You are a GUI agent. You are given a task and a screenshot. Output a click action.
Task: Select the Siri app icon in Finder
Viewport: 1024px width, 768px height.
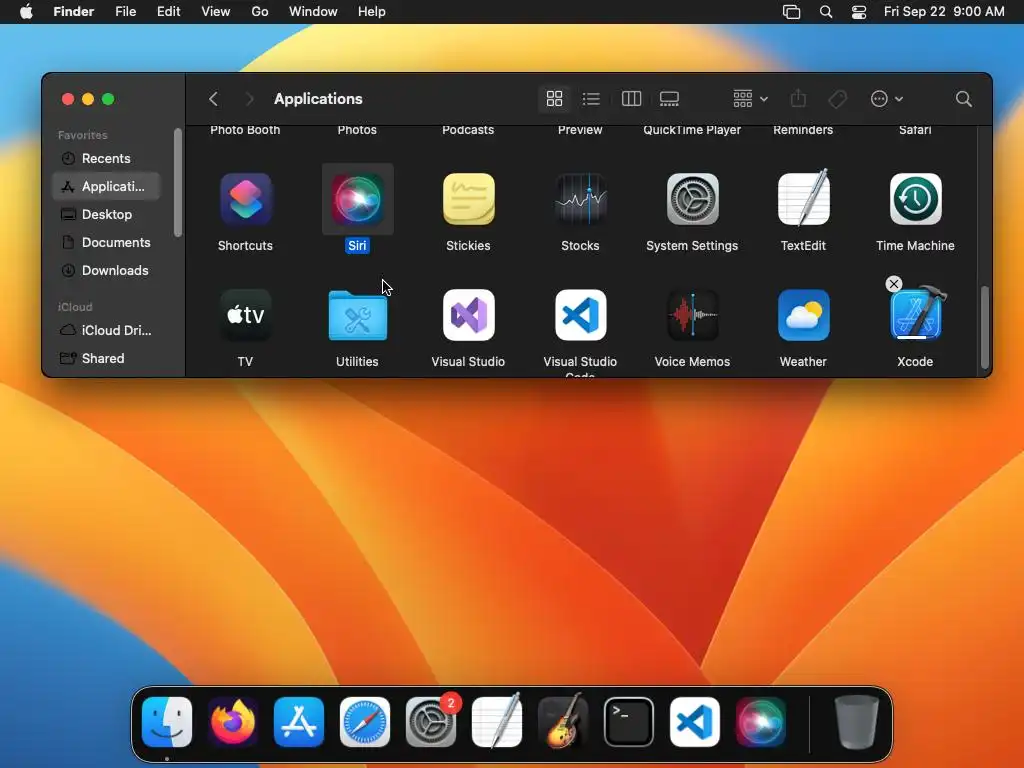[x=357, y=199]
